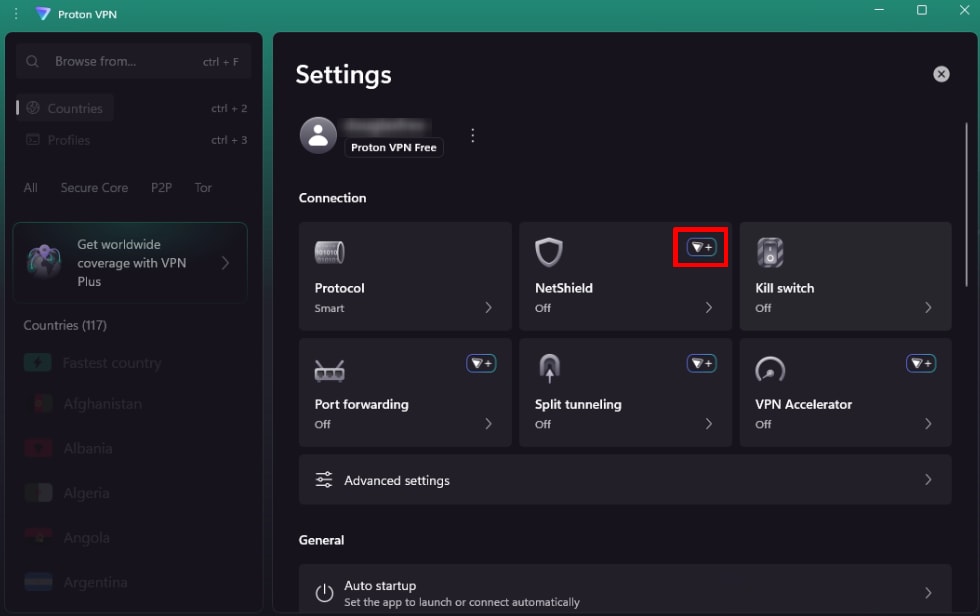Click the Afghanistan flag icon
The width and height of the screenshot is (980, 616).
pyautogui.click(x=39, y=404)
